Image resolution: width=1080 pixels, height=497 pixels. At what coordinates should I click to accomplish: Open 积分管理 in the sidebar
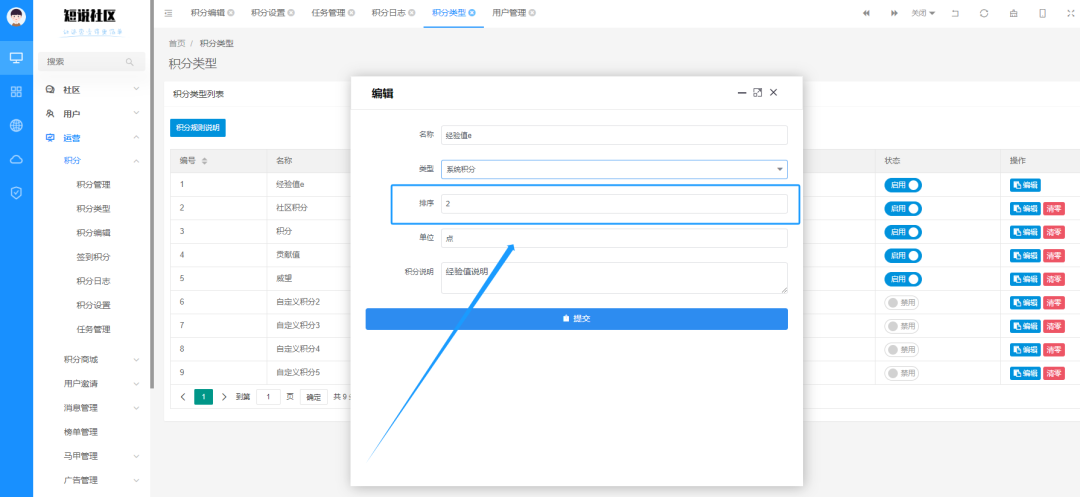[93, 185]
